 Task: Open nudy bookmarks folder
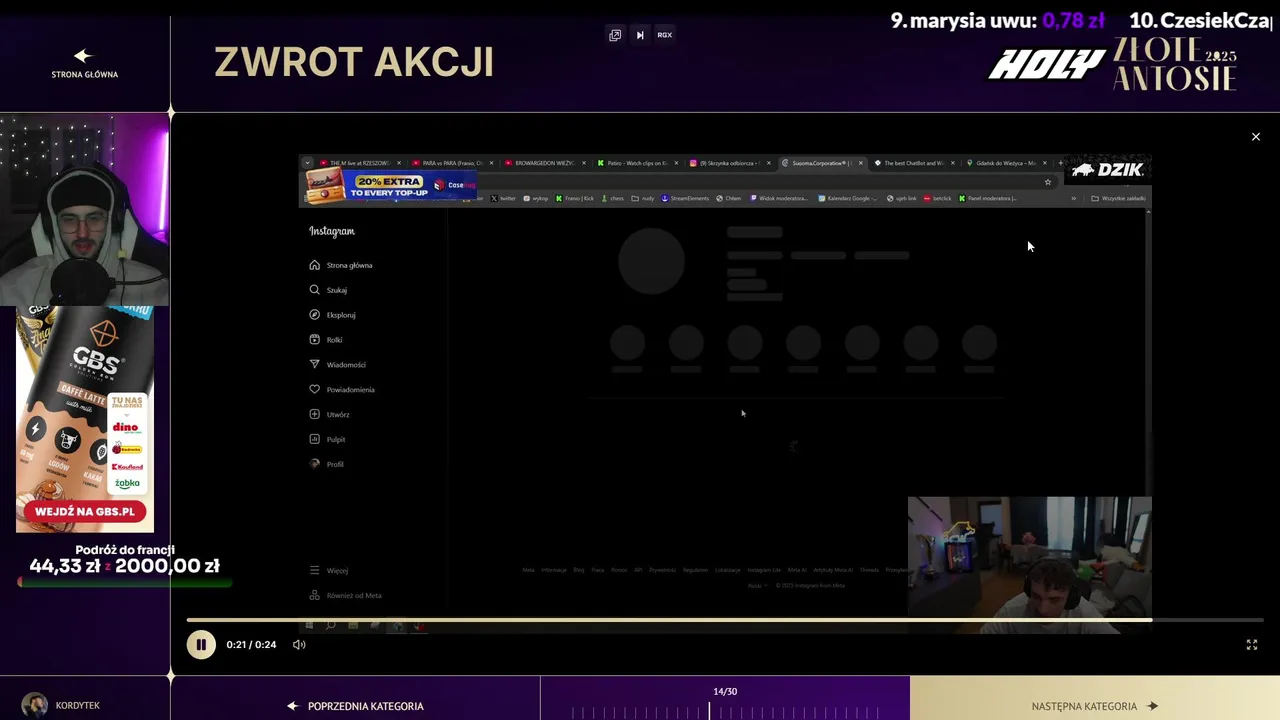643,198
